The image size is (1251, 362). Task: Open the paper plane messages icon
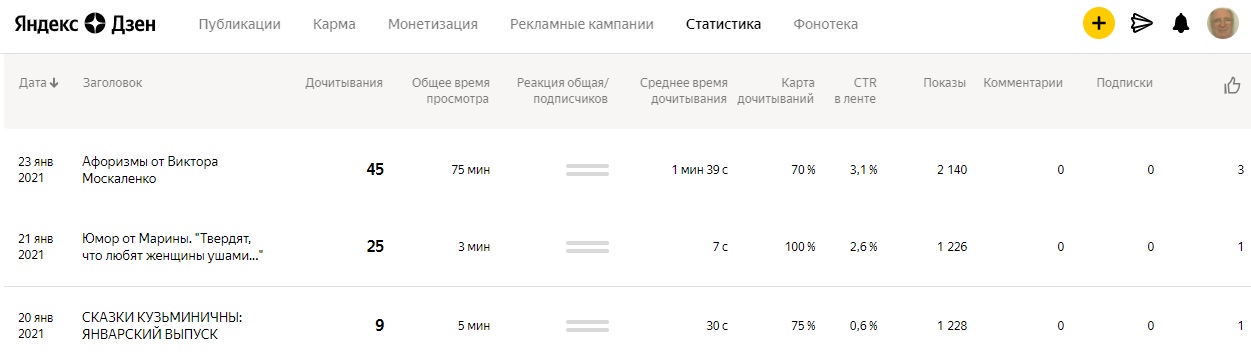1141,24
